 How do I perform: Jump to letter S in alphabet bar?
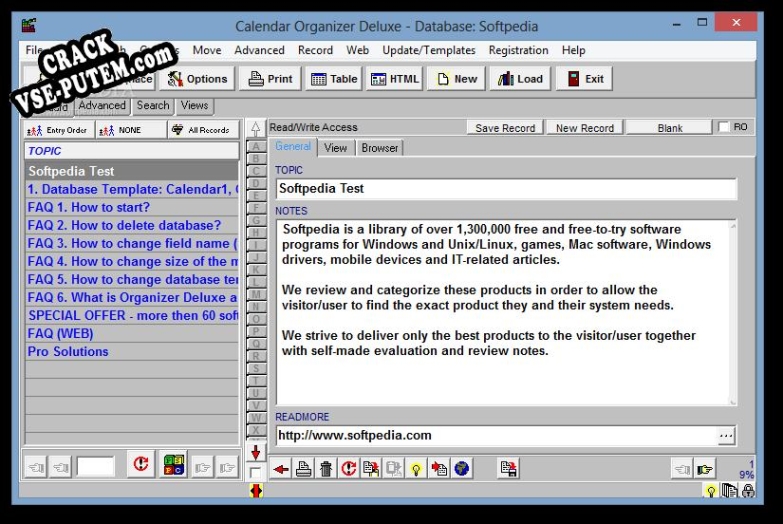pos(256,369)
